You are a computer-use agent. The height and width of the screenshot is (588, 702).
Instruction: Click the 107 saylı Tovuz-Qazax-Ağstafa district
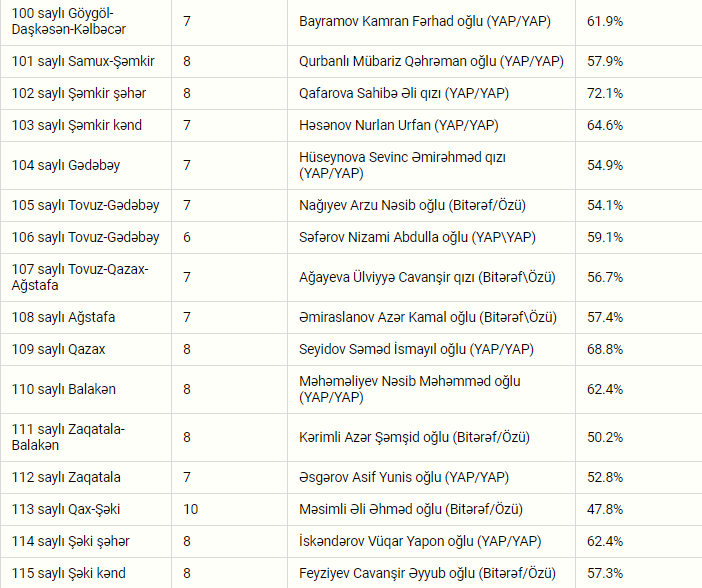click(x=80, y=277)
